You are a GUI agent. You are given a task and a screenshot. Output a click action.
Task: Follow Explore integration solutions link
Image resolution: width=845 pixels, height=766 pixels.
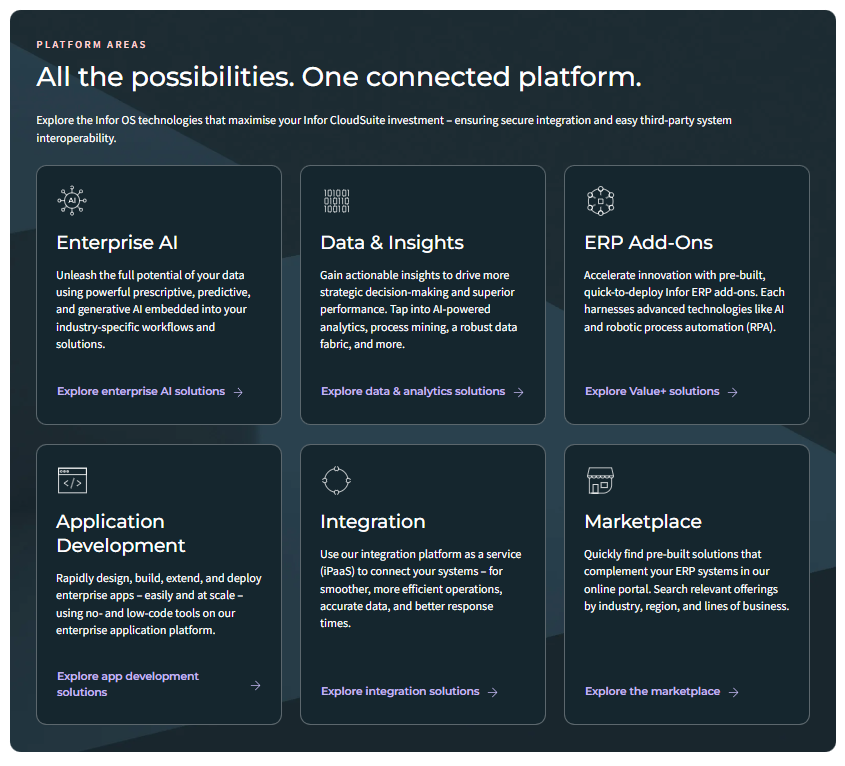tap(400, 691)
